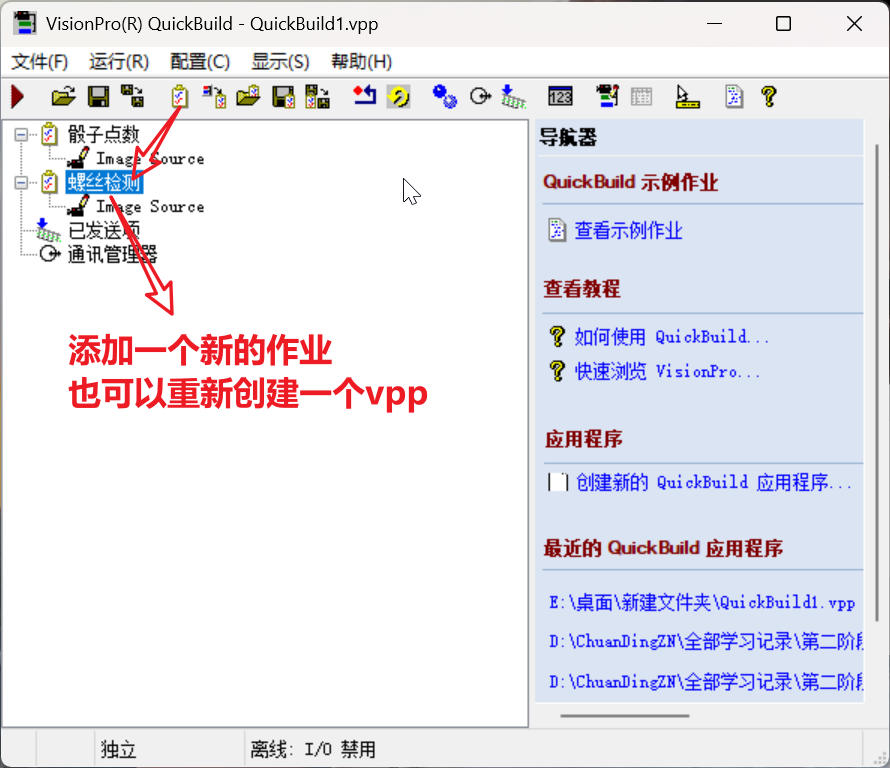The image size is (890, 768).
Task: Click the question icon beside 如何使用 QuickBuild
Action: (x=557, y=337)
